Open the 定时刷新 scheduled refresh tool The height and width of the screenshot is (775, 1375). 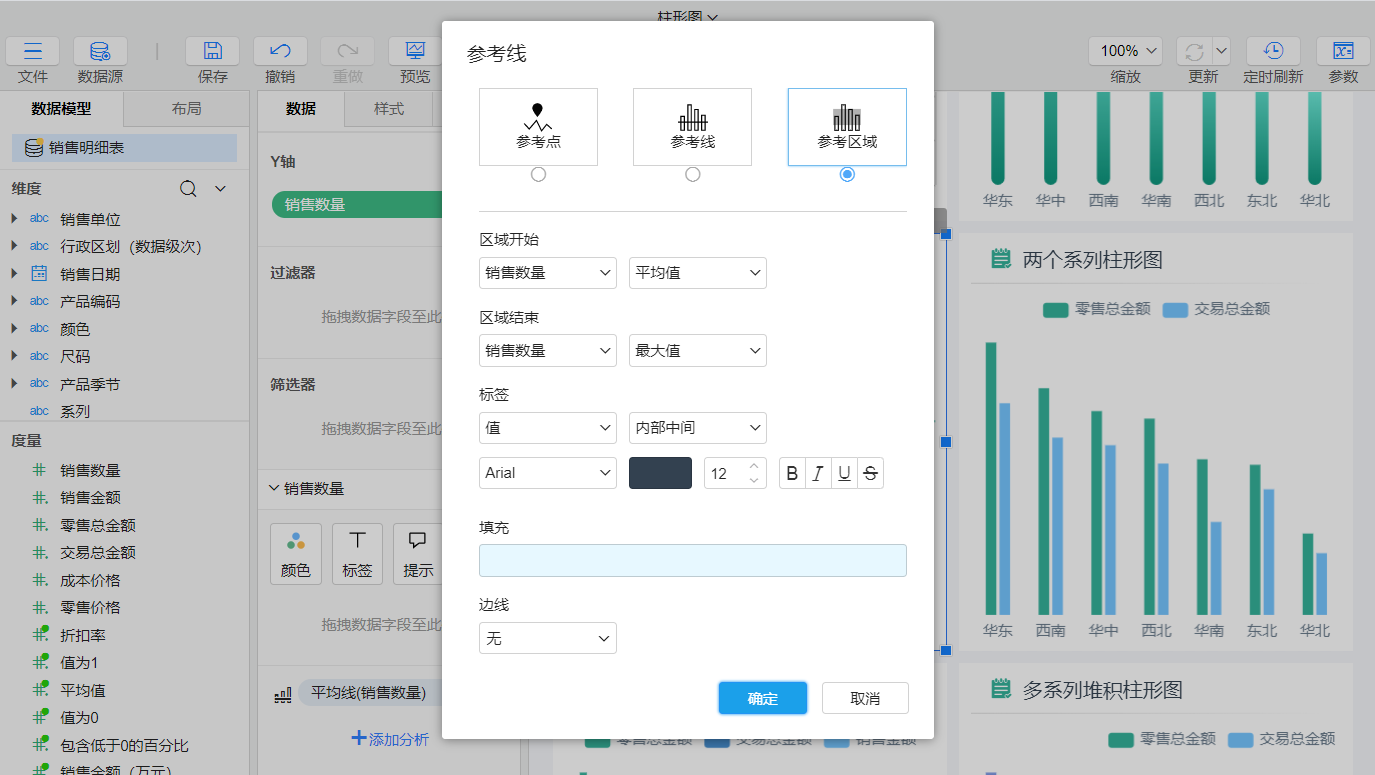pyautogui.click(x=1272, y=50)
